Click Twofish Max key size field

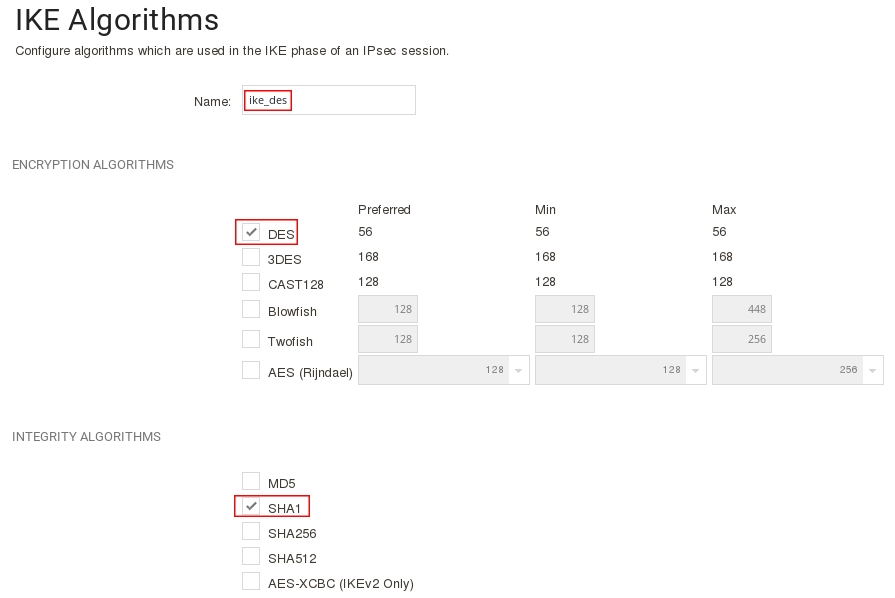click(741, 340)
